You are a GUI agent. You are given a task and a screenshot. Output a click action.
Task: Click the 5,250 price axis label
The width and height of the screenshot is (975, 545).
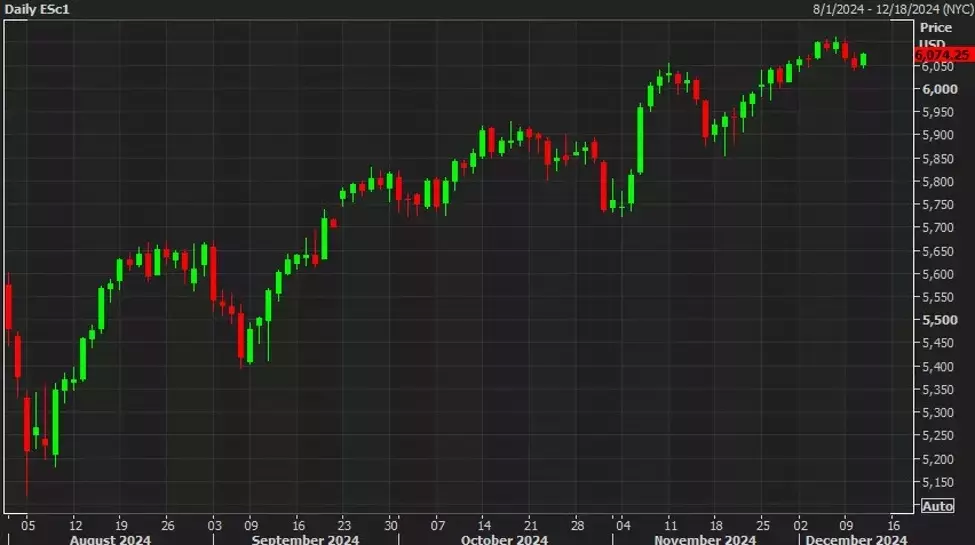pos(937,436)
